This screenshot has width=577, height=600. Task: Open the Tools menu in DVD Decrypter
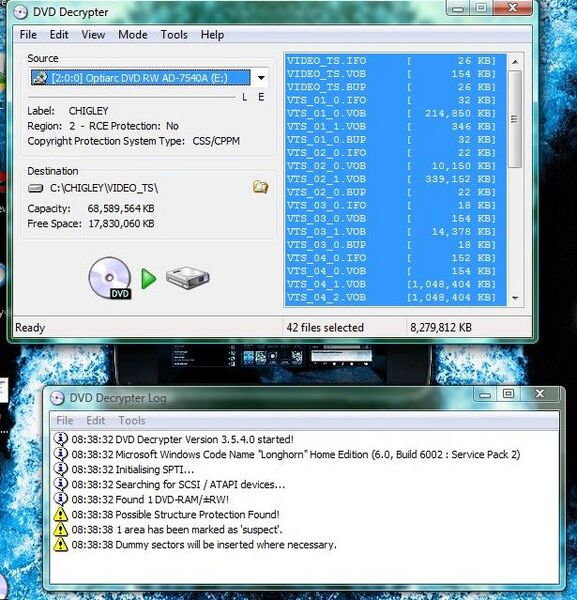tap(174, 35)
